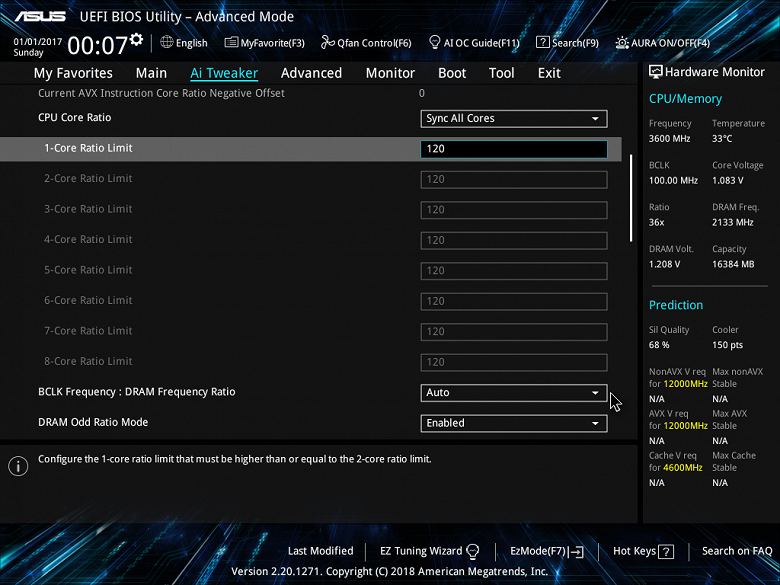Click the 6-Core Ratio Limit field
Viewport: 780px width, 585px height.
[514, 301]
